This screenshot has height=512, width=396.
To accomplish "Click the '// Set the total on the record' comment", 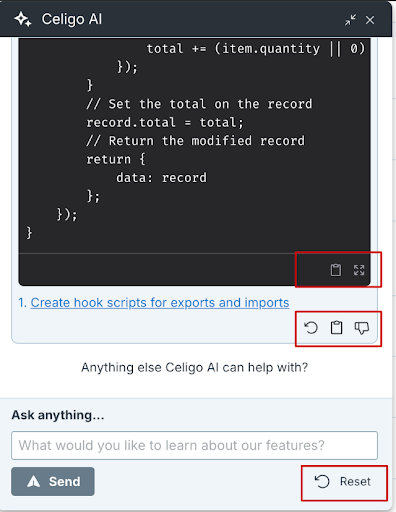I will click(199, 104).
